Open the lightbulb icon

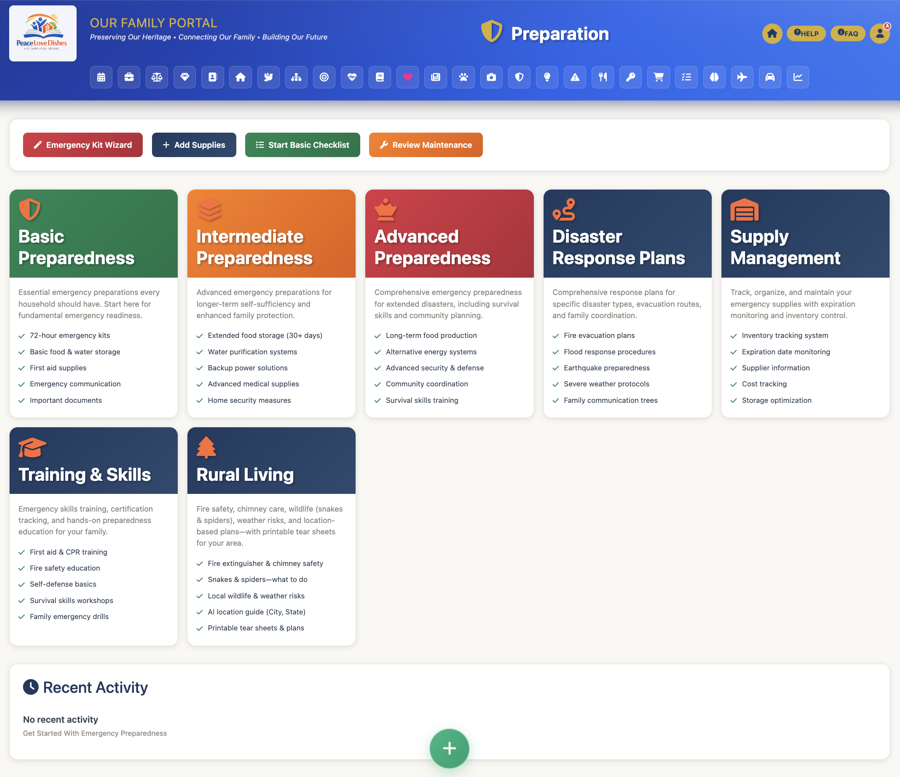[547, 77]
